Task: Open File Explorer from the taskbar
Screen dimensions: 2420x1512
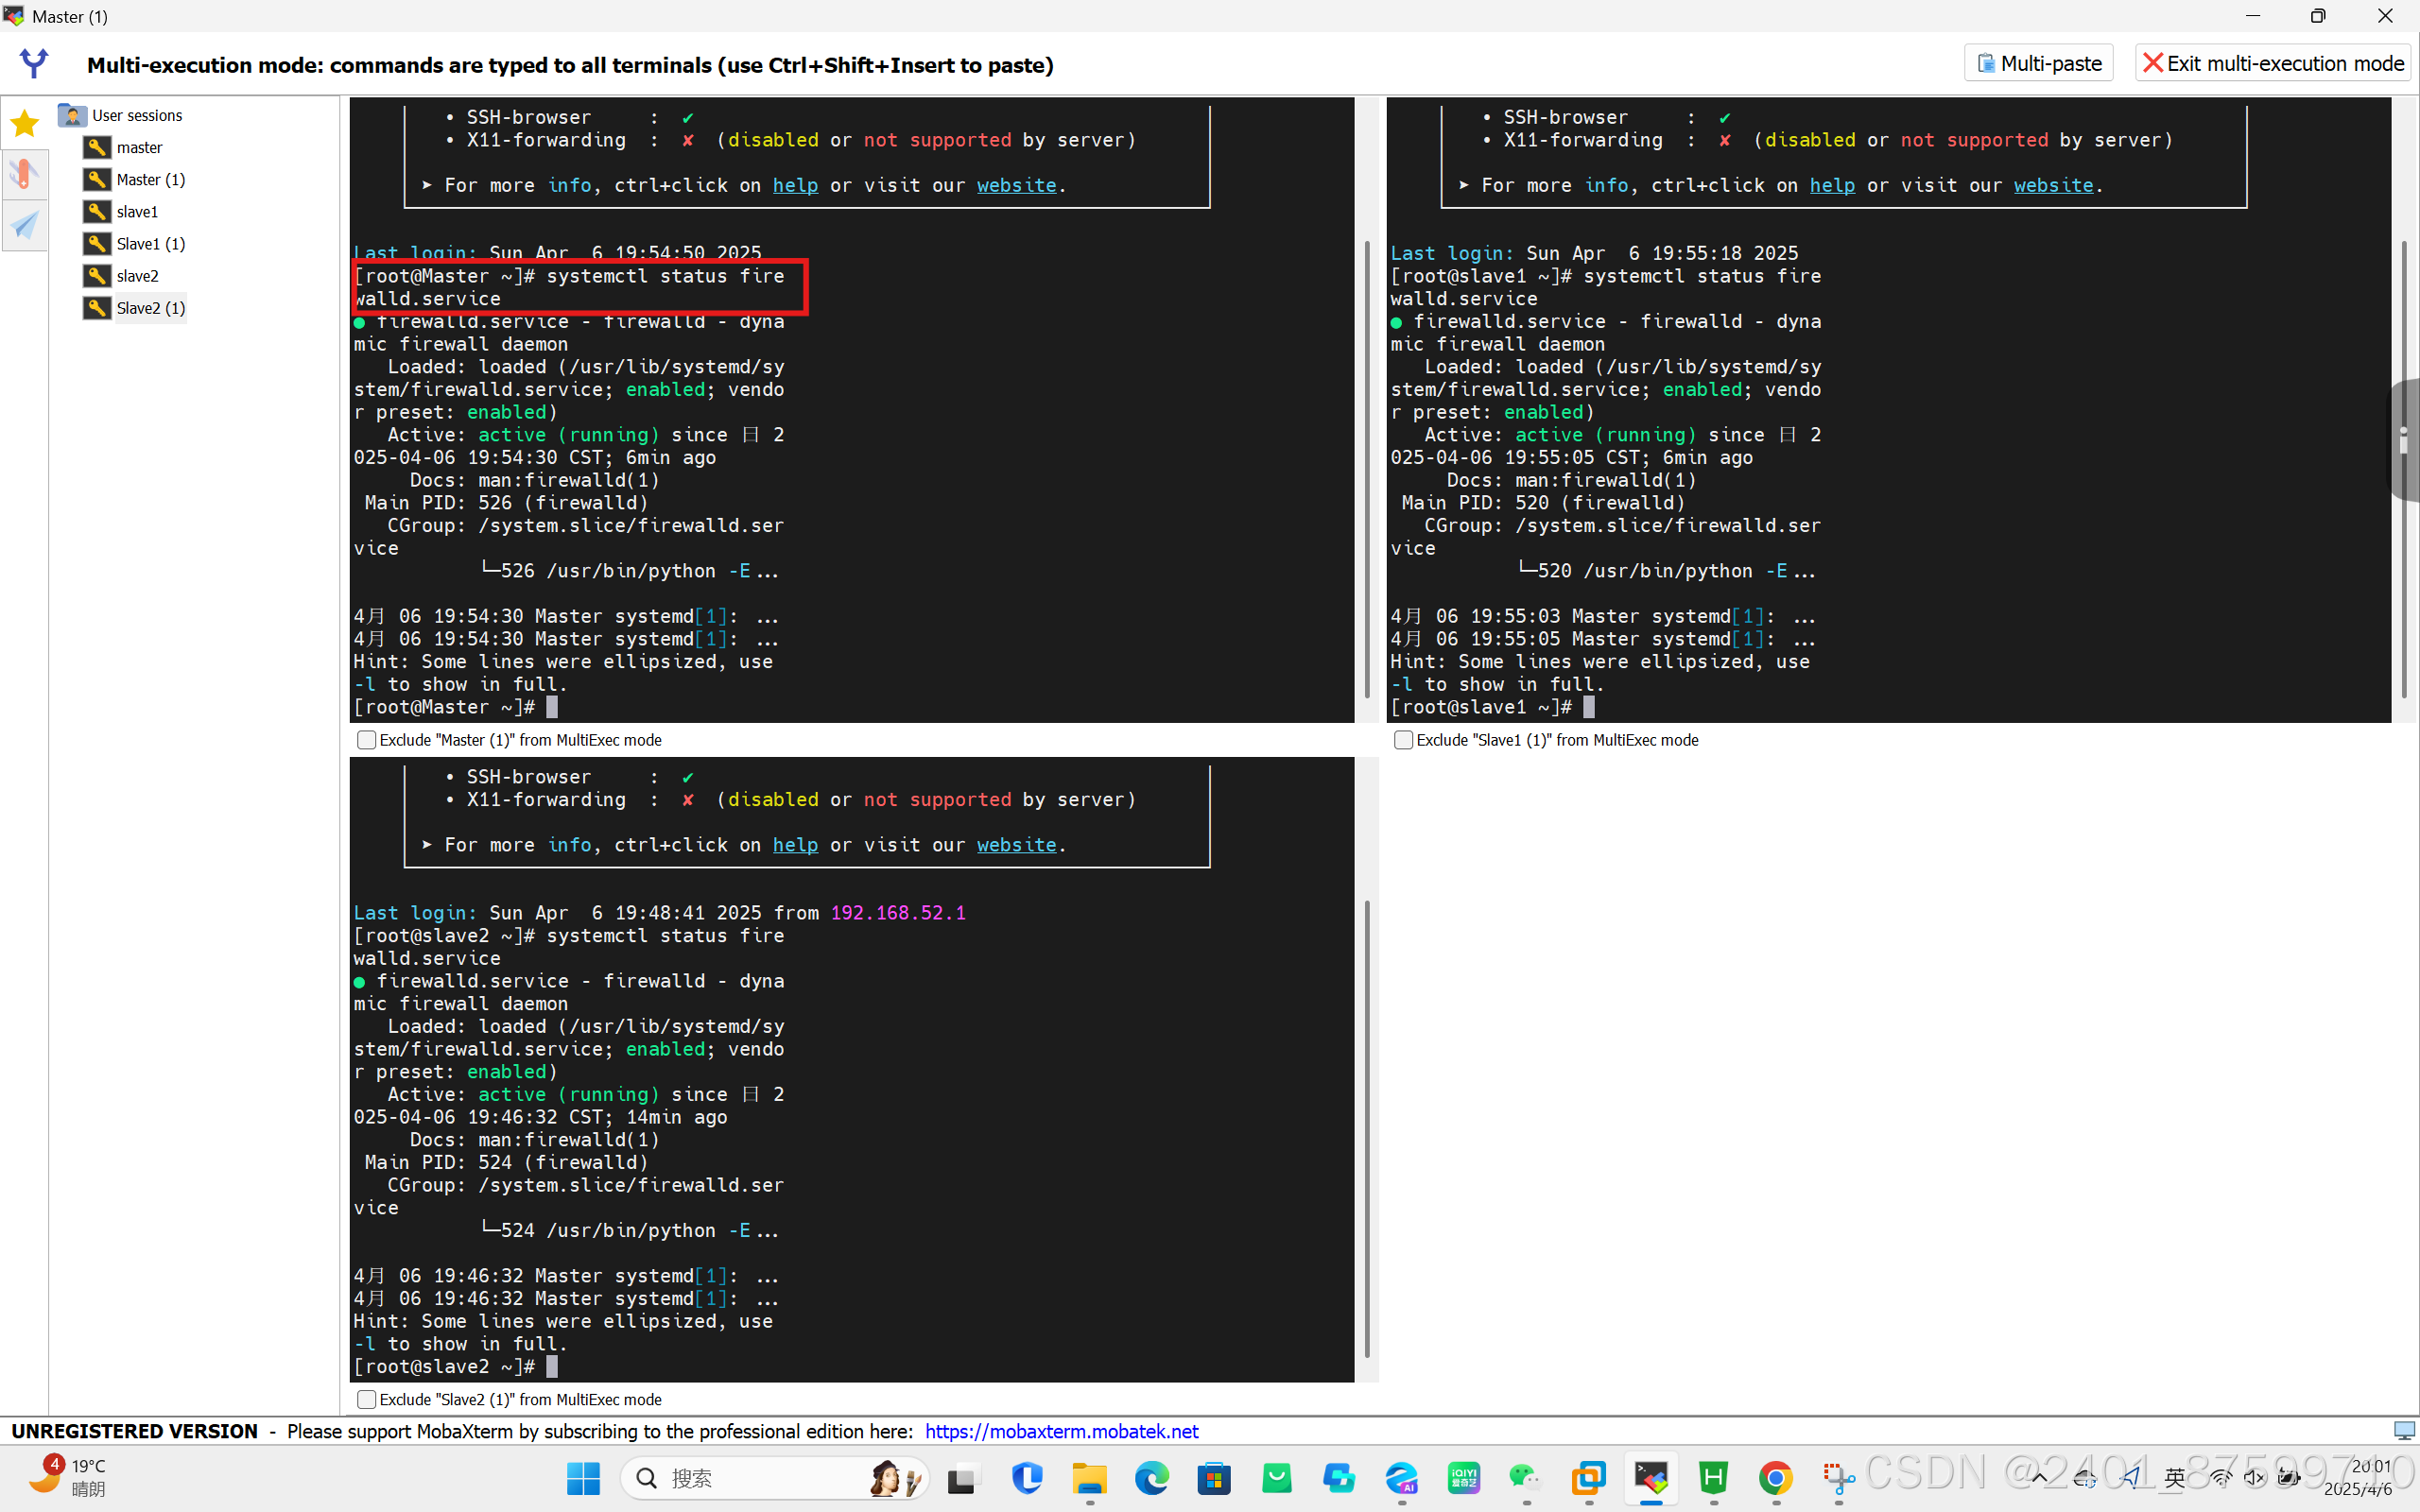Action: coord(1090,1478)
